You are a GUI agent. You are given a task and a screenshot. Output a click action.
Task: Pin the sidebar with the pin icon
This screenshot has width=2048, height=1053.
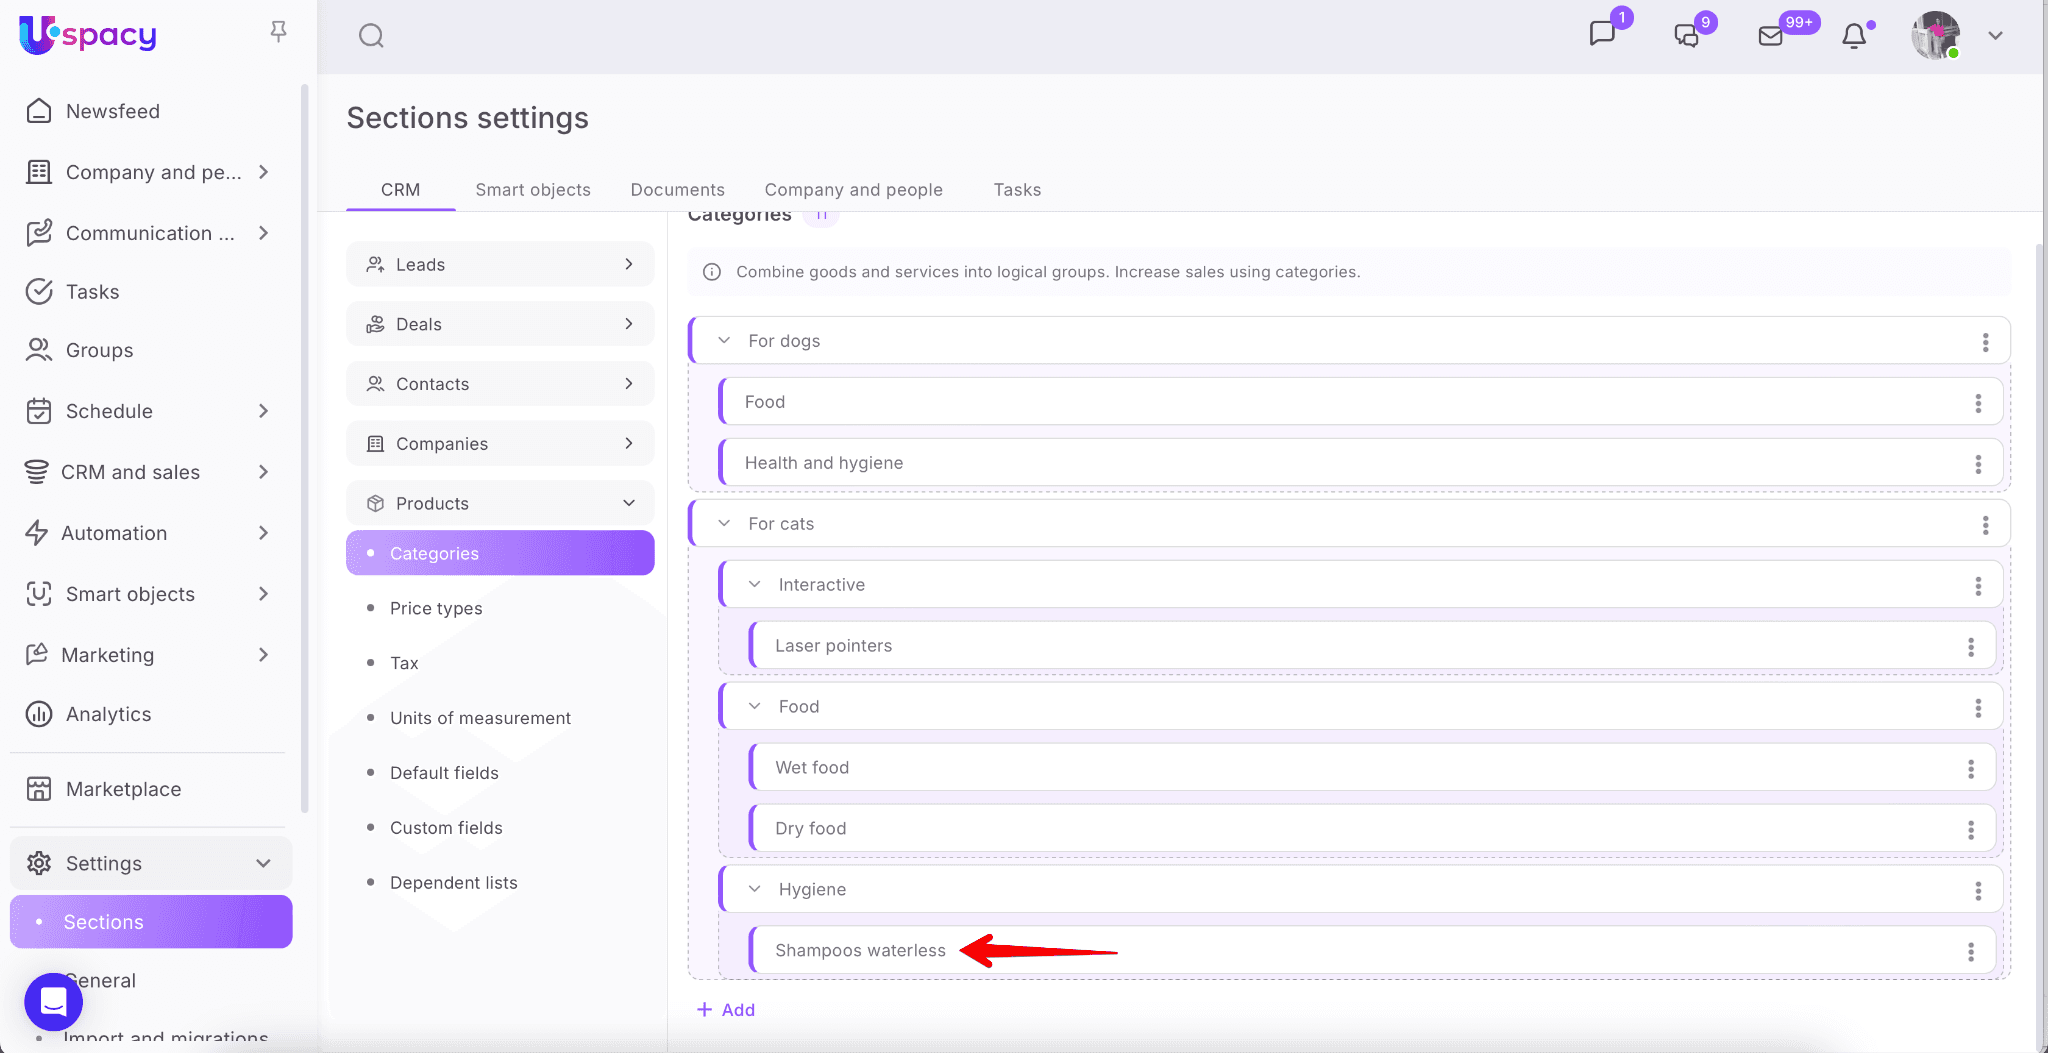click(x=278, y=32)
